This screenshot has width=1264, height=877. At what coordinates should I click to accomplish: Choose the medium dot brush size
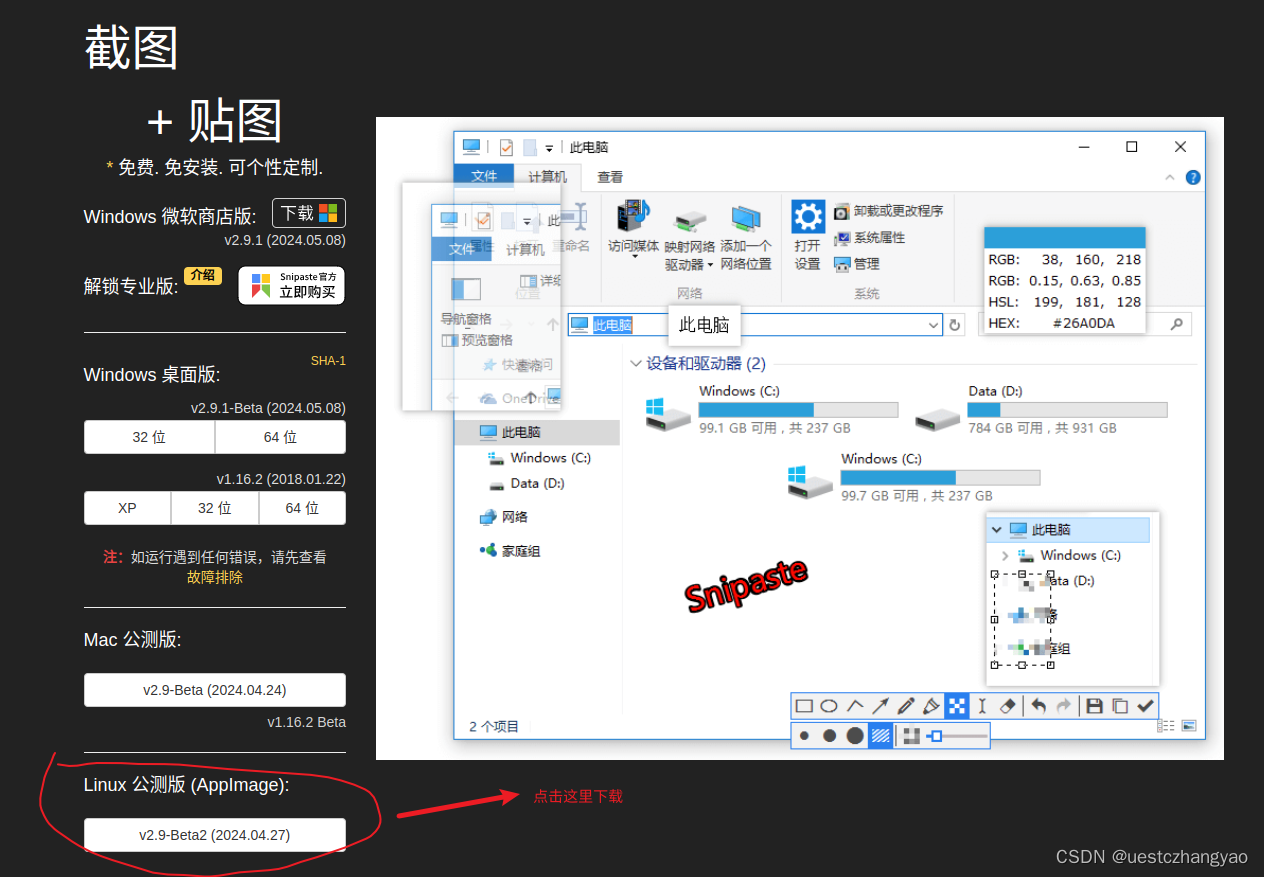pyautogui.click(x=829, y=736)
